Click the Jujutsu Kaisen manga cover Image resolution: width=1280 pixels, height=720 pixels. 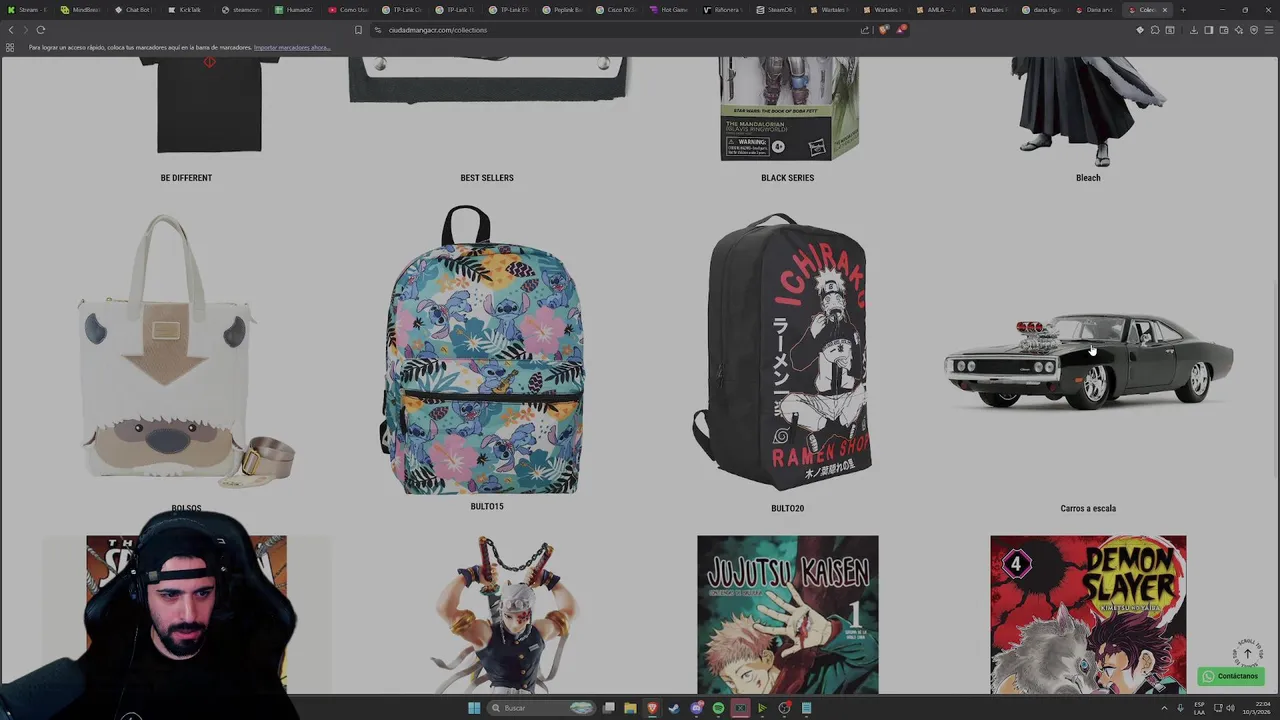click(788, 614)
